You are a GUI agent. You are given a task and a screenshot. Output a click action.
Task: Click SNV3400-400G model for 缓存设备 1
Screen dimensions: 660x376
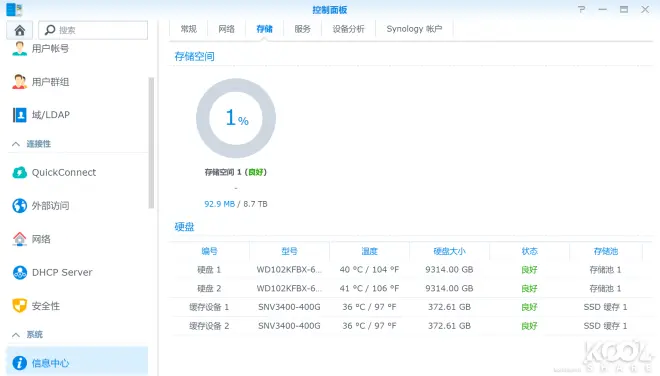[x=289, y=307]
